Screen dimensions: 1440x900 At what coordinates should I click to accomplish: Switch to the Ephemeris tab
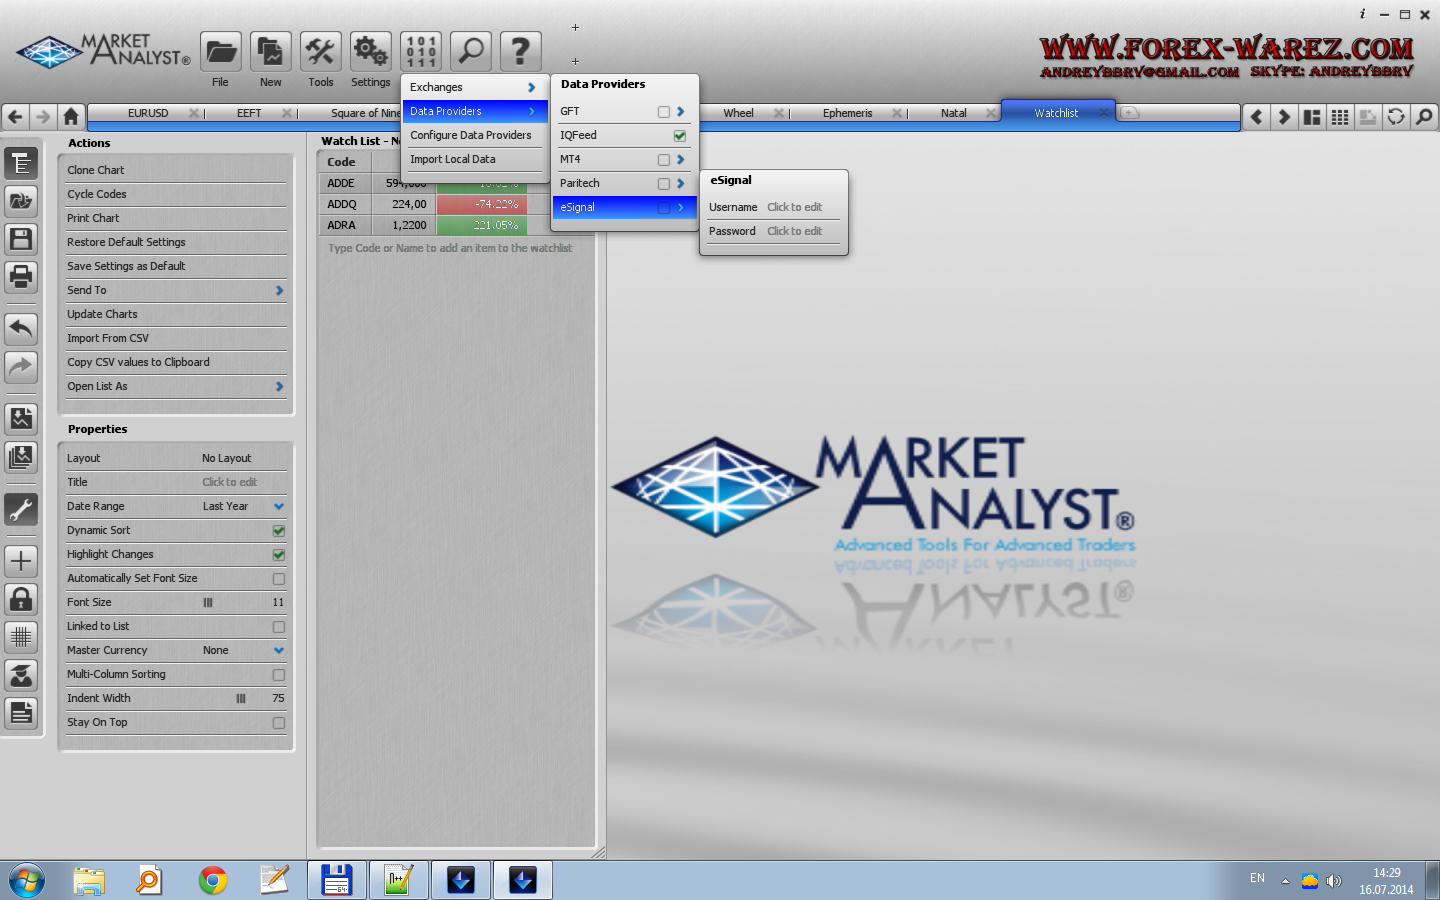[x=847, y=113]
